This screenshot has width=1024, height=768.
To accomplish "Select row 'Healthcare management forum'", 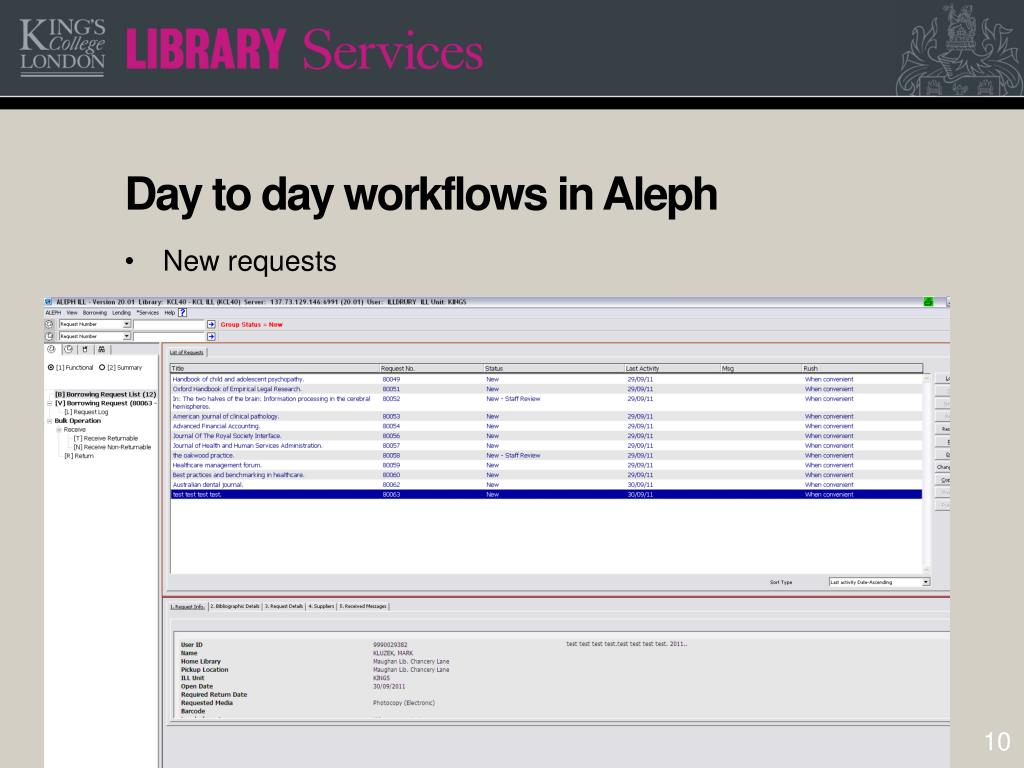I will [x=547, y=466].
